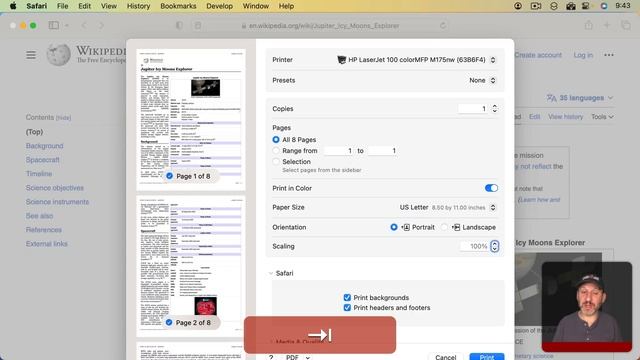The height and width of the screenshot is (360, 640).
Task: Expand the 35 languages dropdown
Action: click(x=580, y=98)
